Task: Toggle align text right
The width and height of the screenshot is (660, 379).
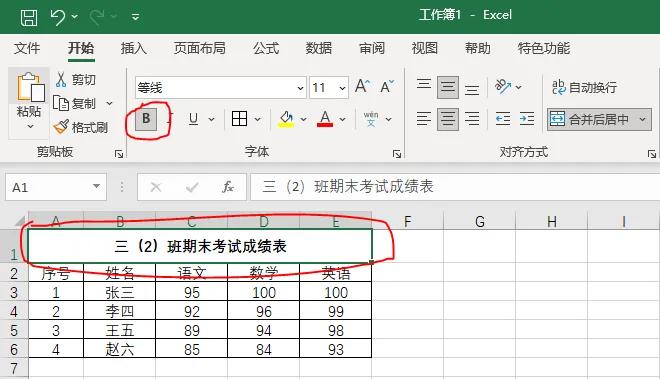Action: point(472,119)
